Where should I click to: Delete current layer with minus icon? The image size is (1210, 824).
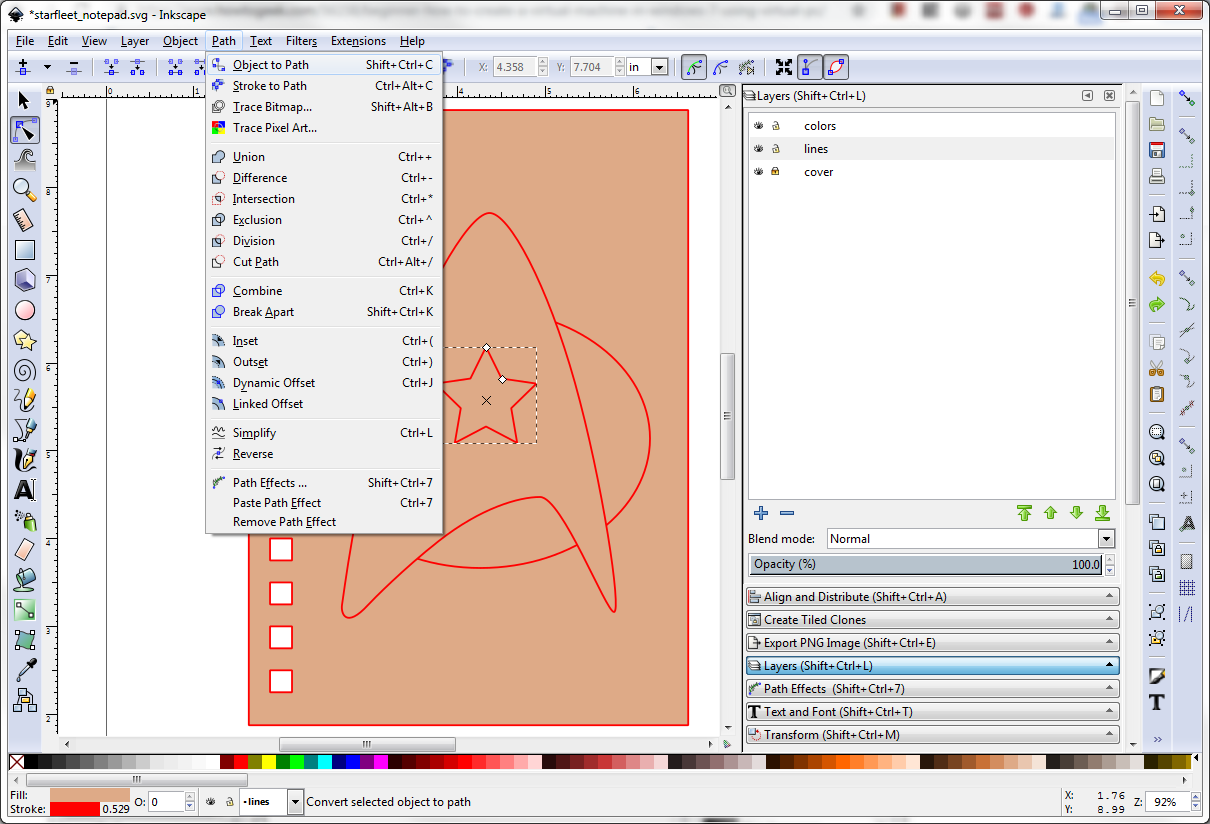pos(787,513)
